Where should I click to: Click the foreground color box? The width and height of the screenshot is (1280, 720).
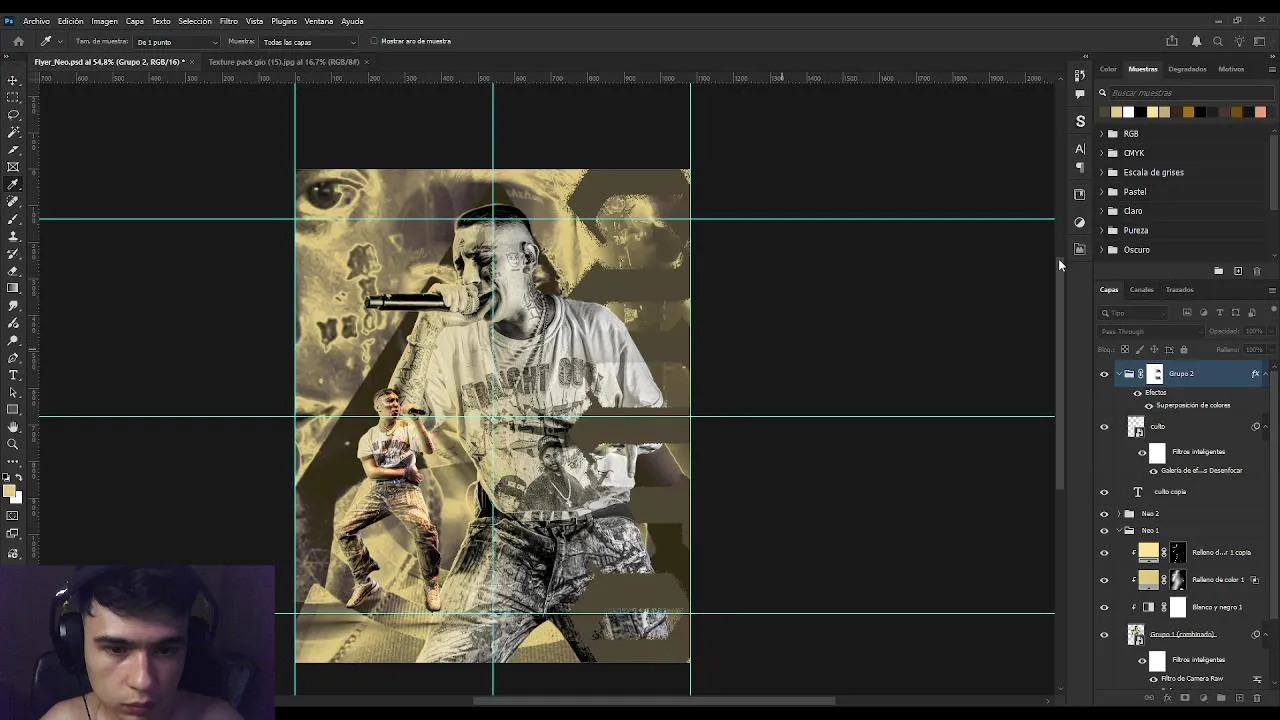(x=10, y=491)
